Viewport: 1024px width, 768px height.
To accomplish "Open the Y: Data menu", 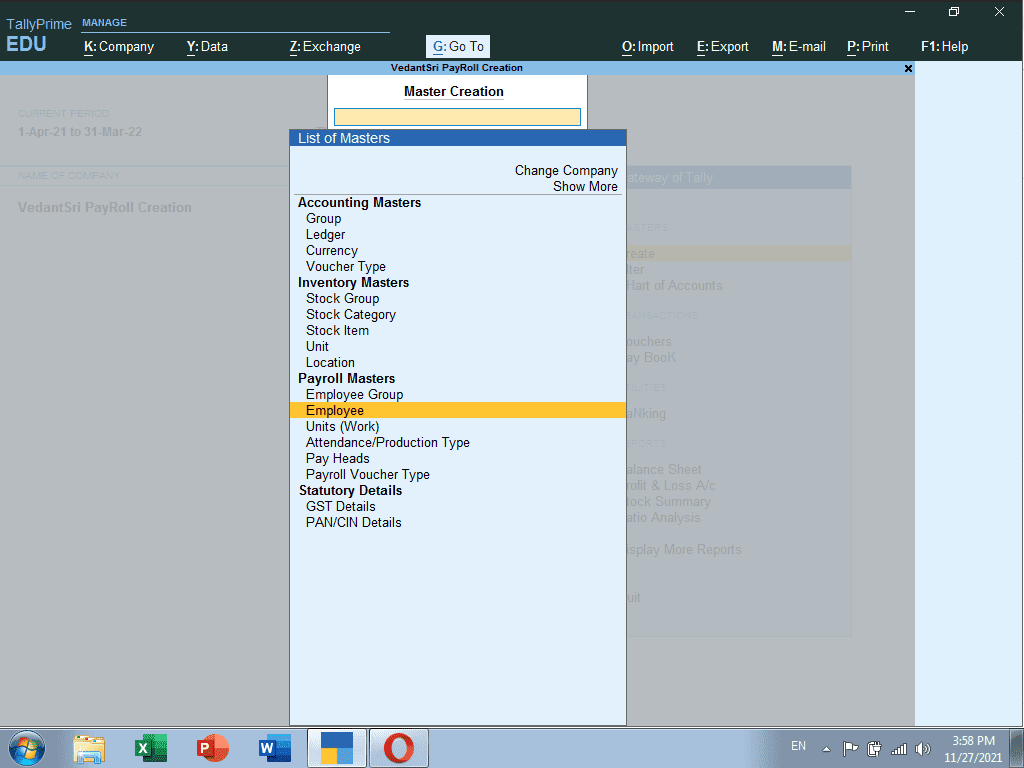I will [207, 46].
